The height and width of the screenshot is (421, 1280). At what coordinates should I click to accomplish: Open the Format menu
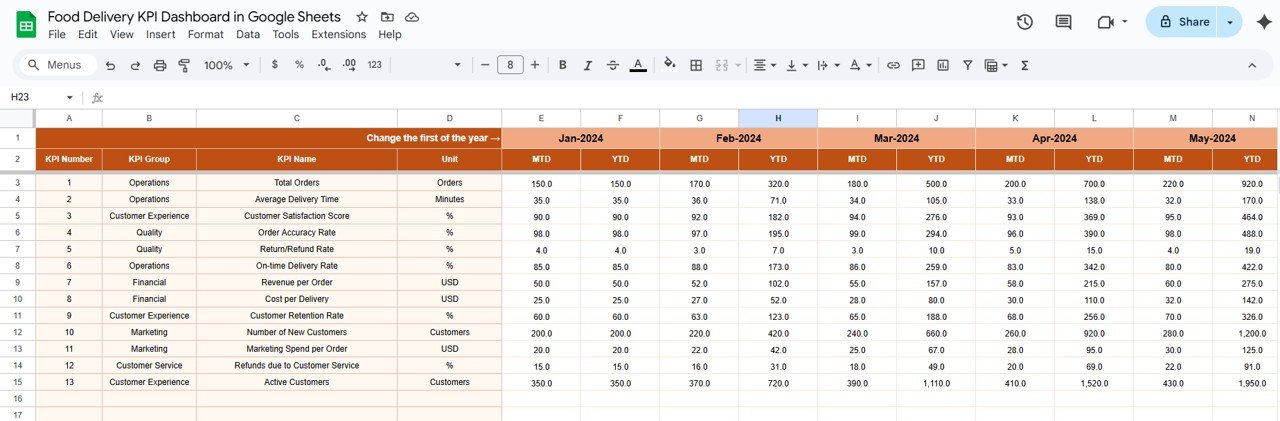[206, 34]
